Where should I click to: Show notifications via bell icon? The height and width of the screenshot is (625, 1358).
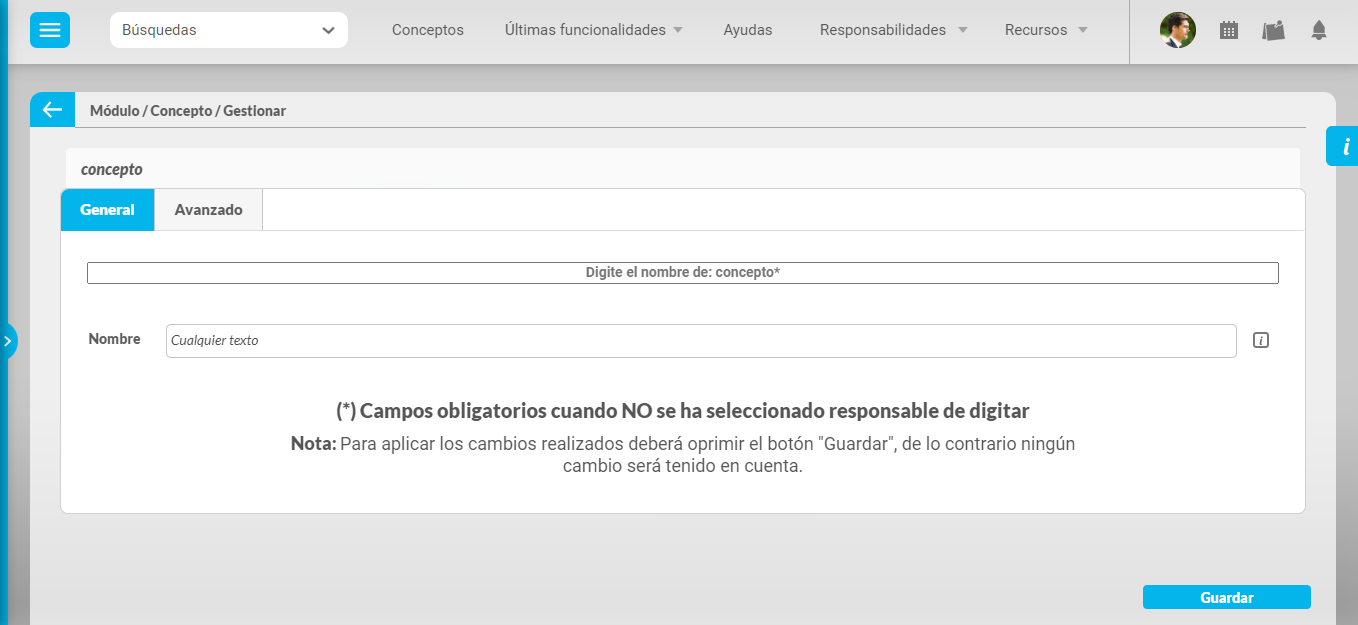1319,30
